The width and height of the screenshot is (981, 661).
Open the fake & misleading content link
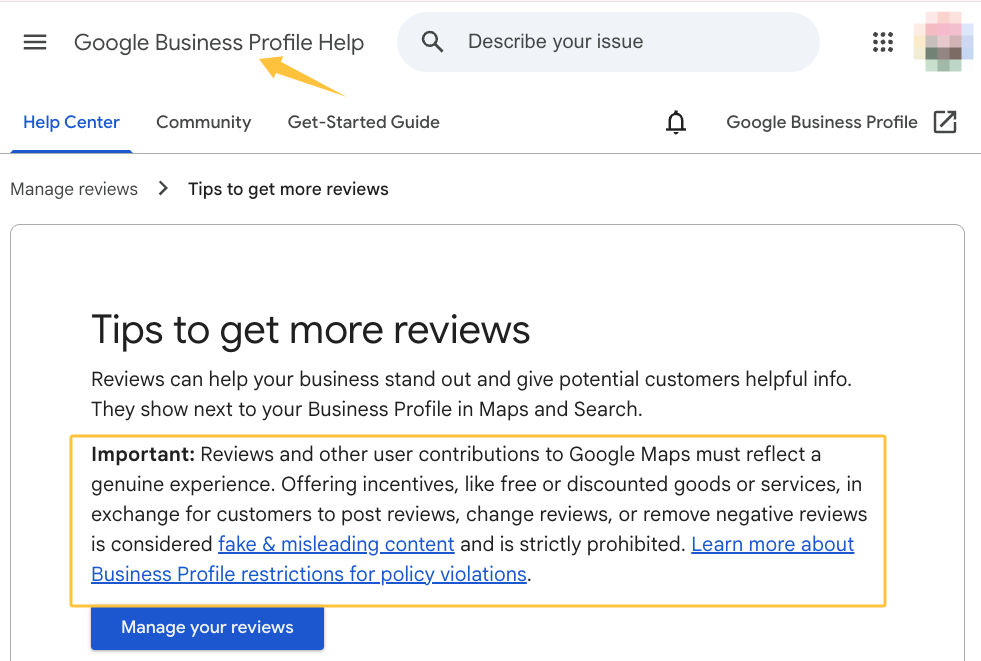(x=336, y=544)
